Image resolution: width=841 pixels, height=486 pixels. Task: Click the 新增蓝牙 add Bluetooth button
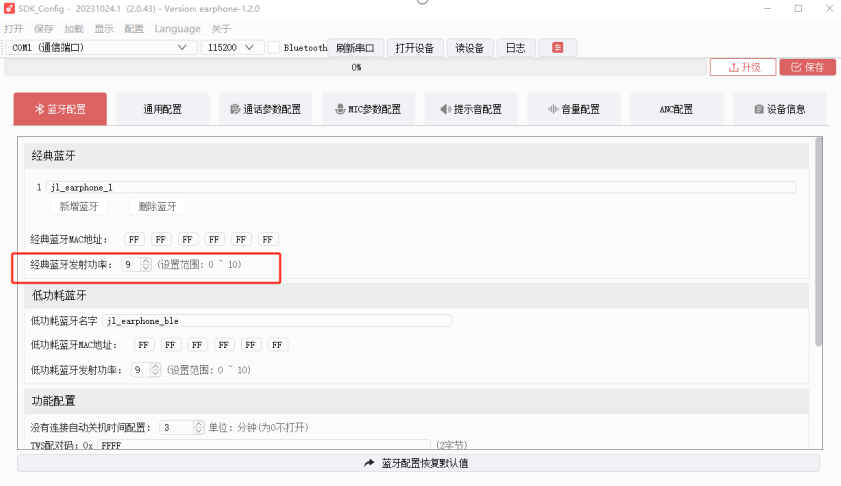[x=79, y=207]
